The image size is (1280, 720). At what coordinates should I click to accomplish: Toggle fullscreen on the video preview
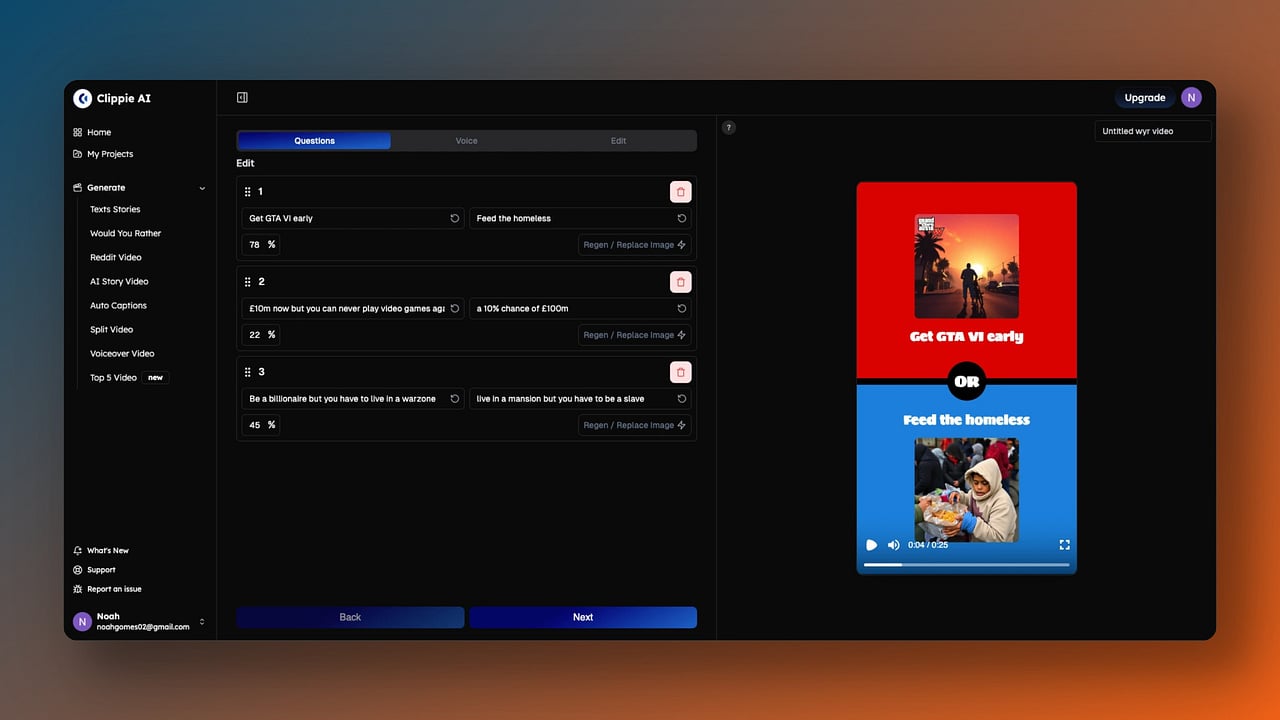(x=1064, y=545)
